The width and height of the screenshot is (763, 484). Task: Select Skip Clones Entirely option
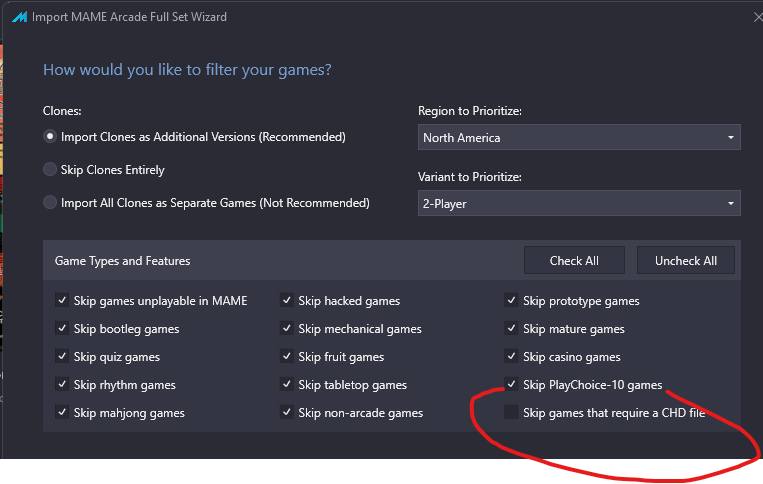[50, 169]
